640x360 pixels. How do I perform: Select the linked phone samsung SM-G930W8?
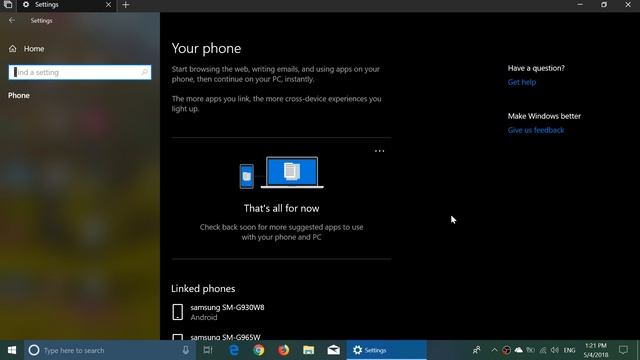click(218, 312)
